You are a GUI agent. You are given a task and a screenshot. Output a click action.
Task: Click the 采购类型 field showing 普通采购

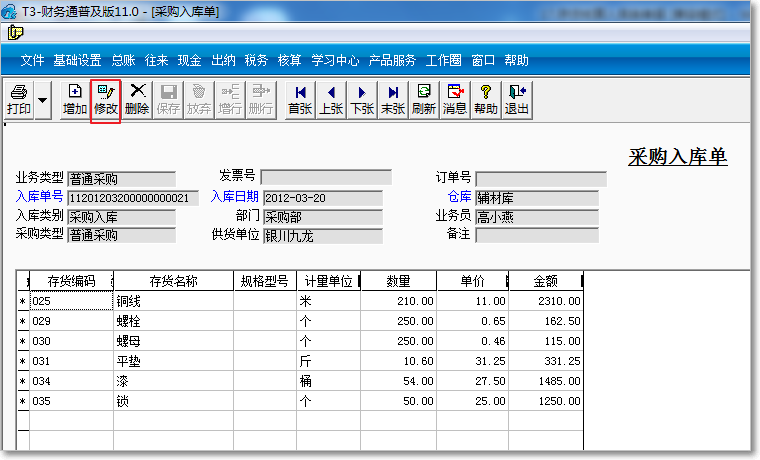(122, 235)
